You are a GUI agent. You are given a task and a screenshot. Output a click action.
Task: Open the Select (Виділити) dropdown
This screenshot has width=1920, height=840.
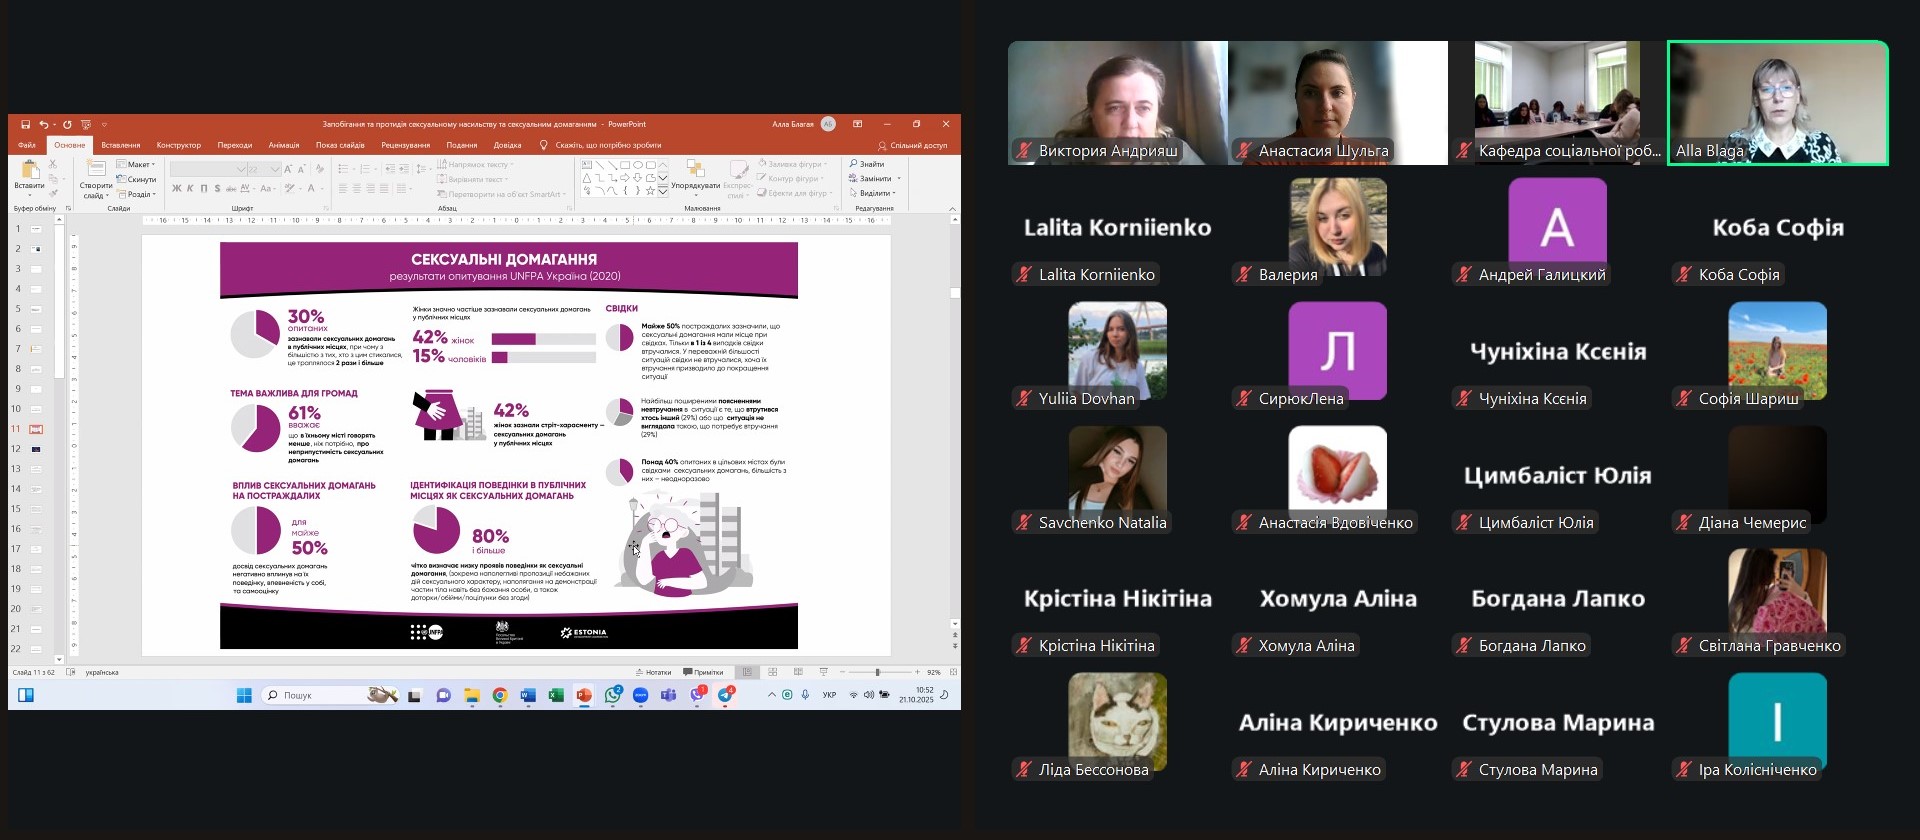tap(875, 193)
